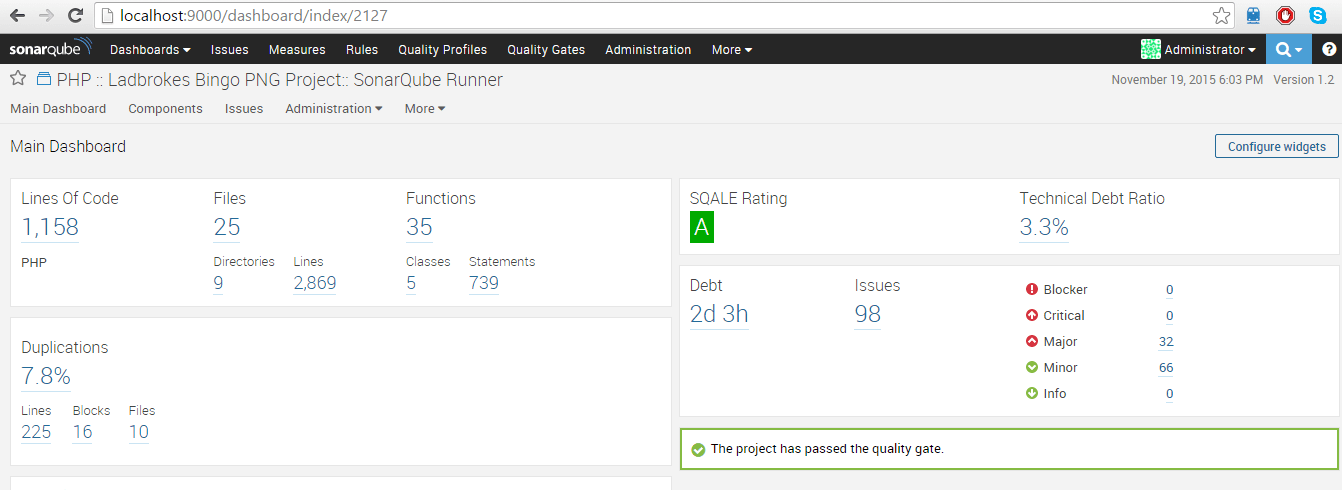Open Issues in the top navigation bar
Screen dimensions: 1342x490
point(230,49)
